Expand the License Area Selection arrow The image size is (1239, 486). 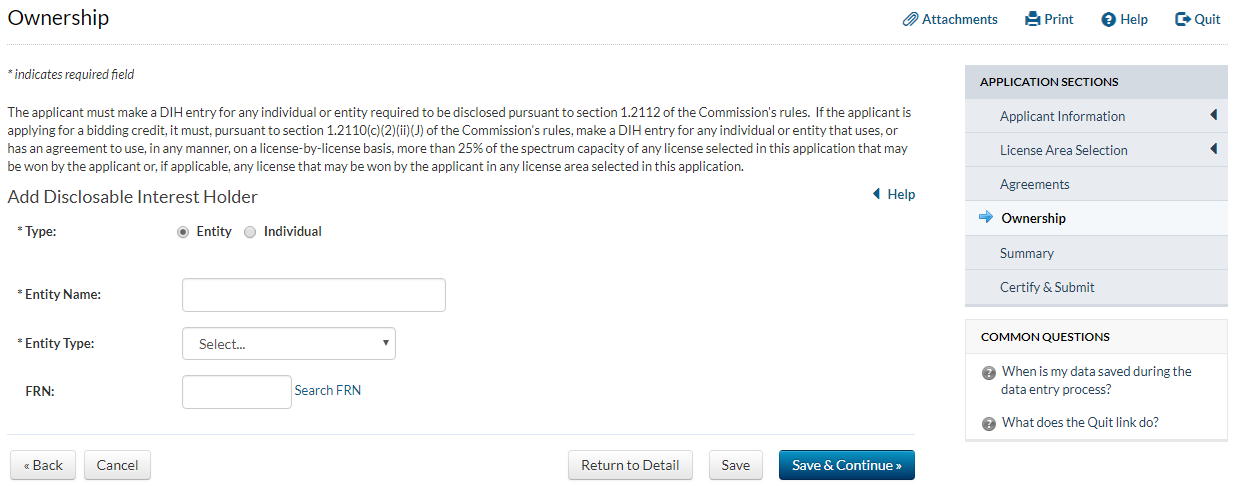pos(1213,150)
